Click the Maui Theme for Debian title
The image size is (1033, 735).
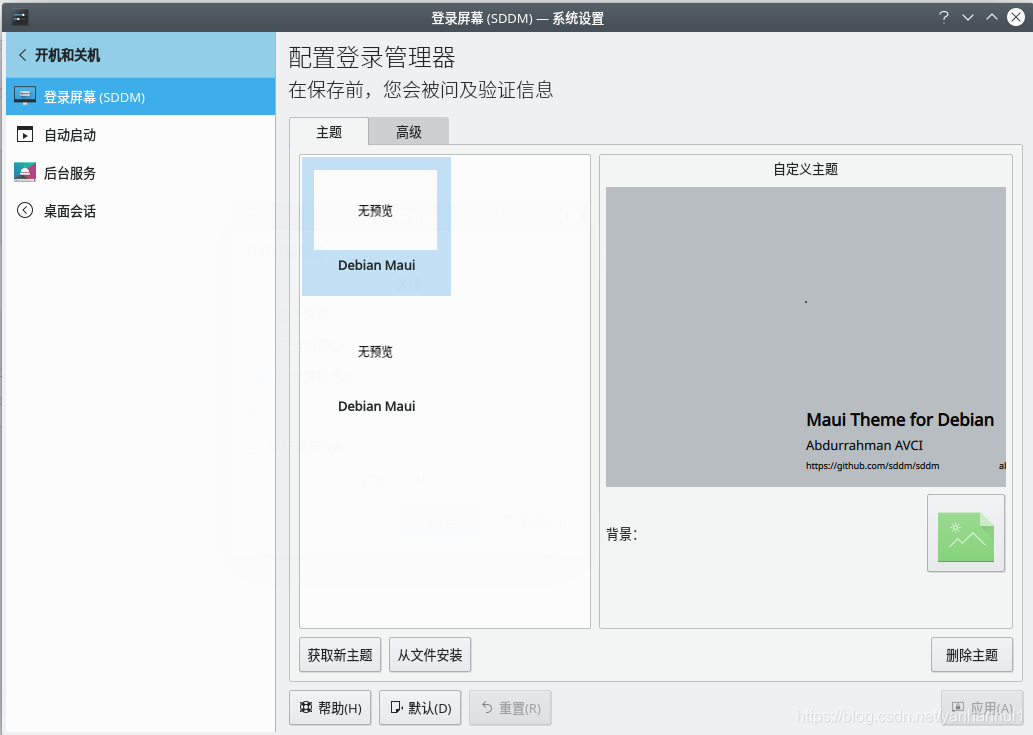(900, 420)
